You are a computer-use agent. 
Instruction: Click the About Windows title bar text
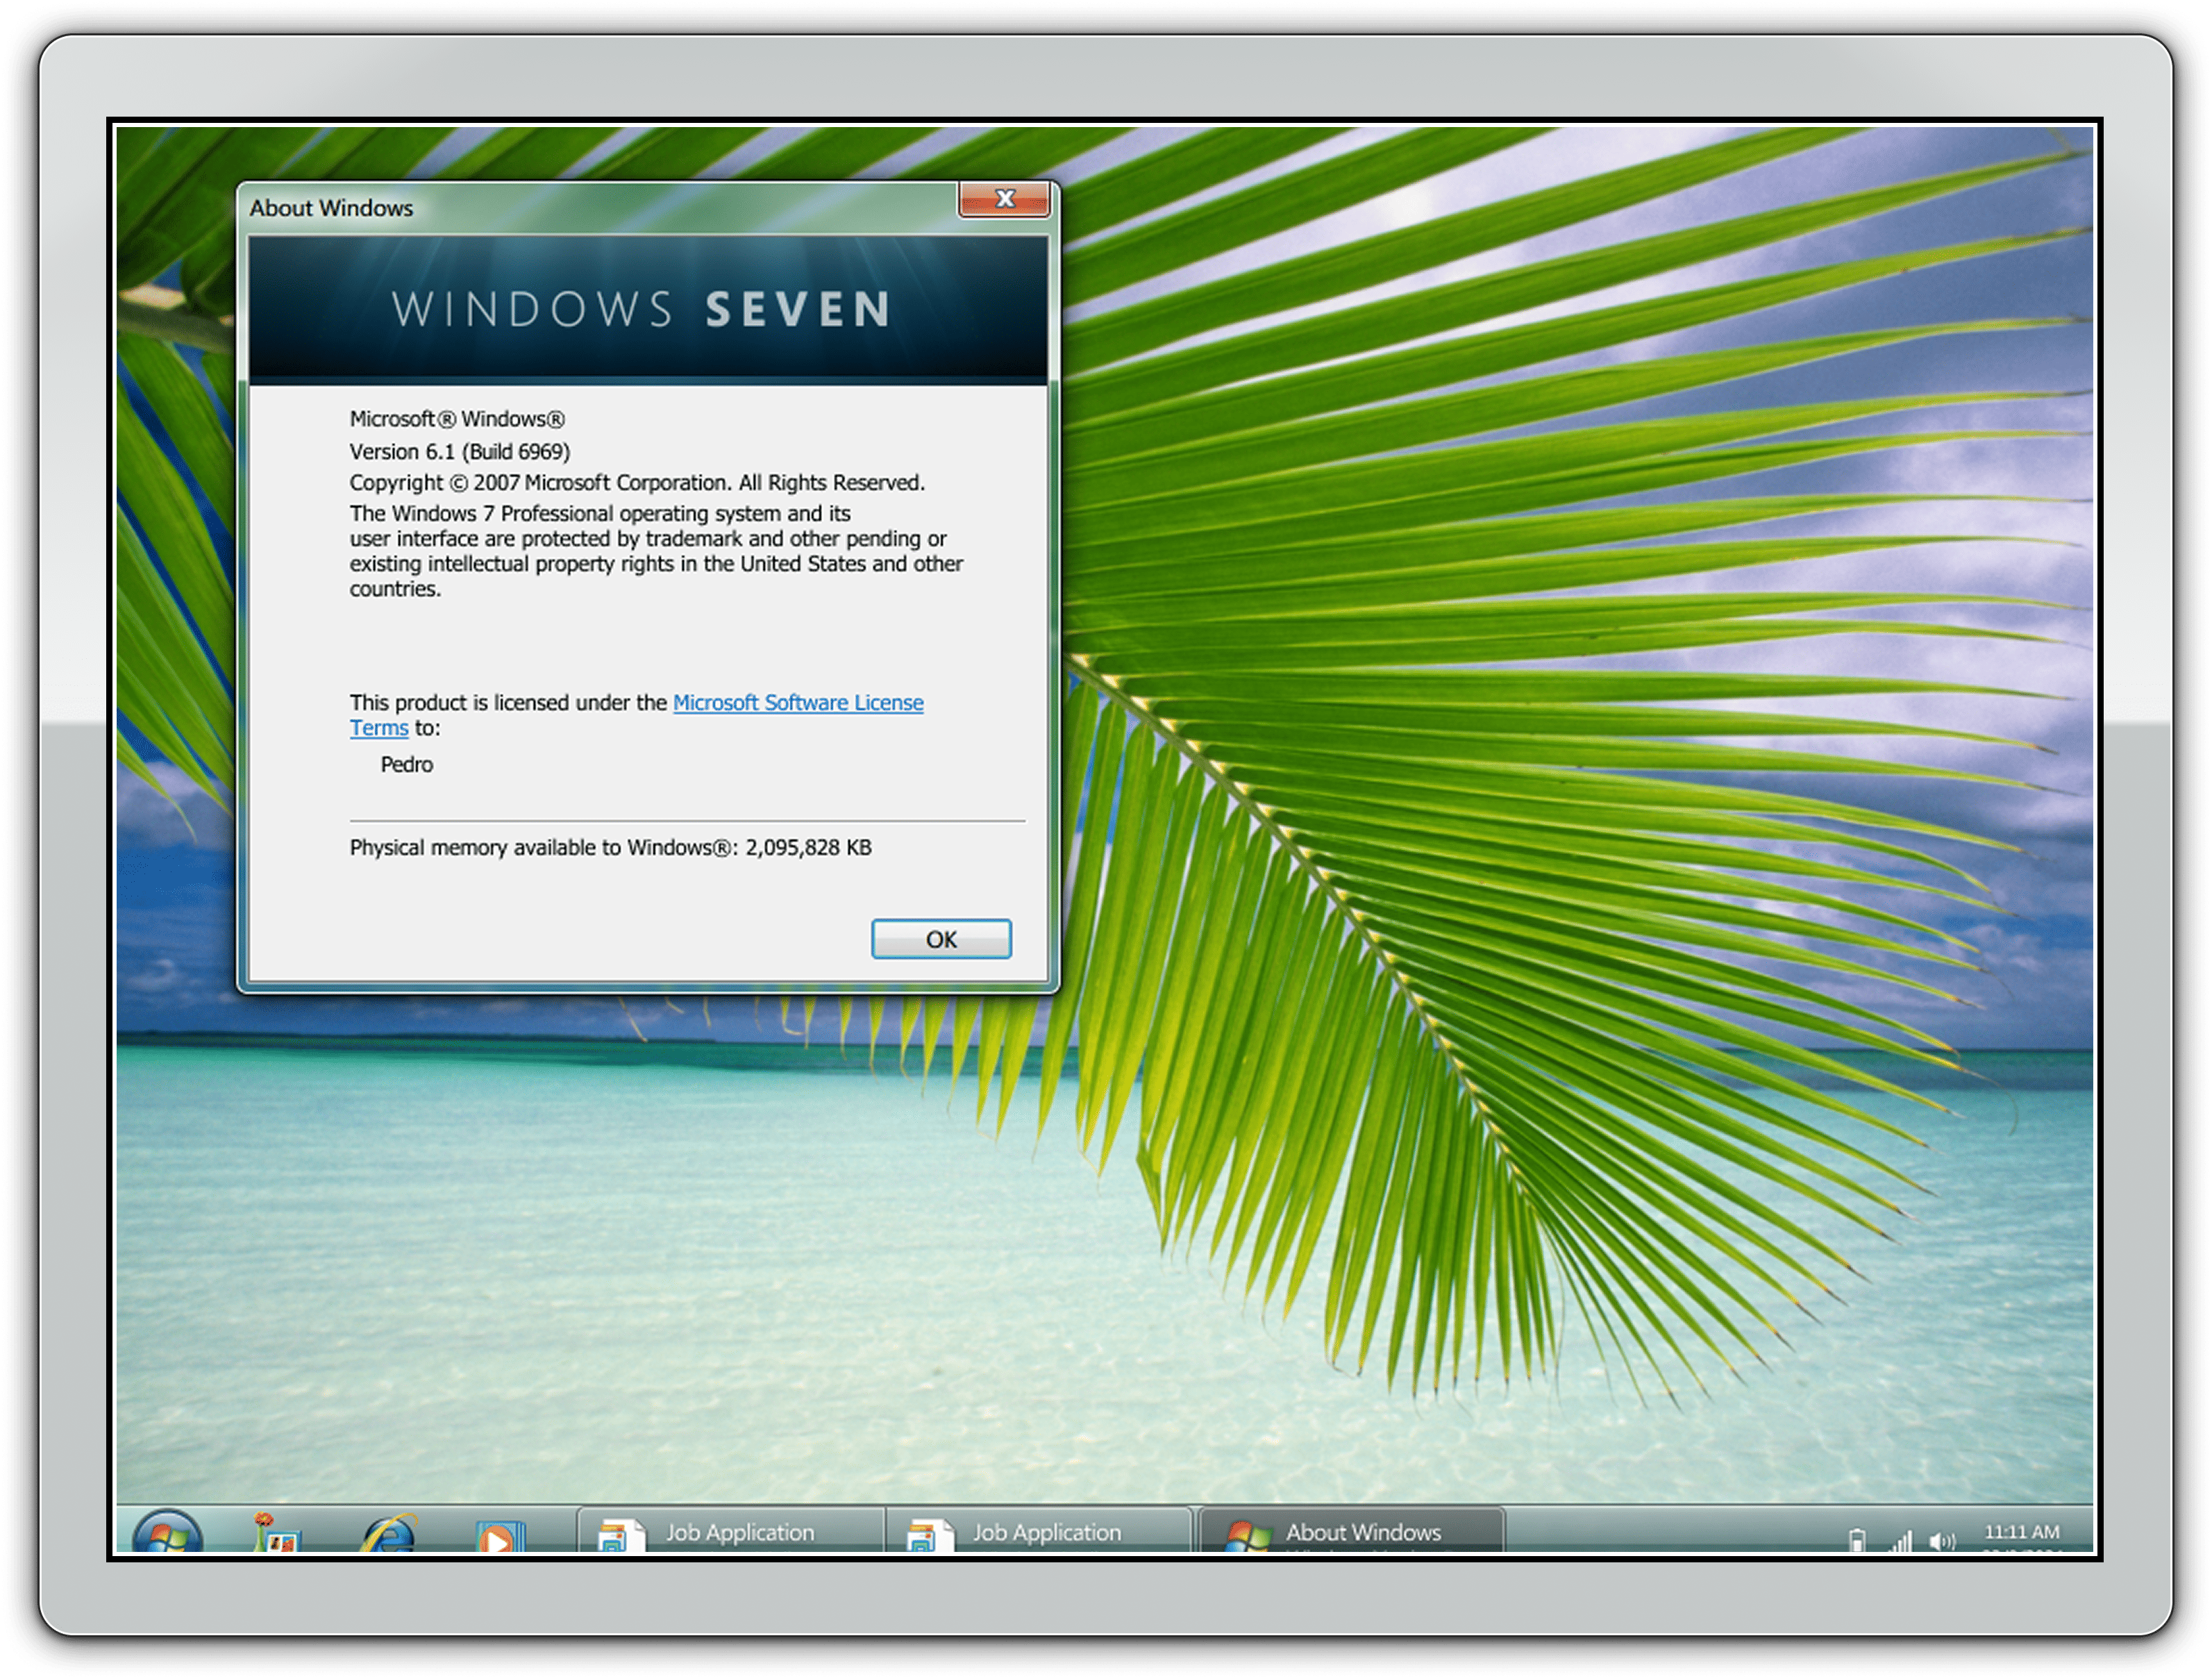[331, 208]
